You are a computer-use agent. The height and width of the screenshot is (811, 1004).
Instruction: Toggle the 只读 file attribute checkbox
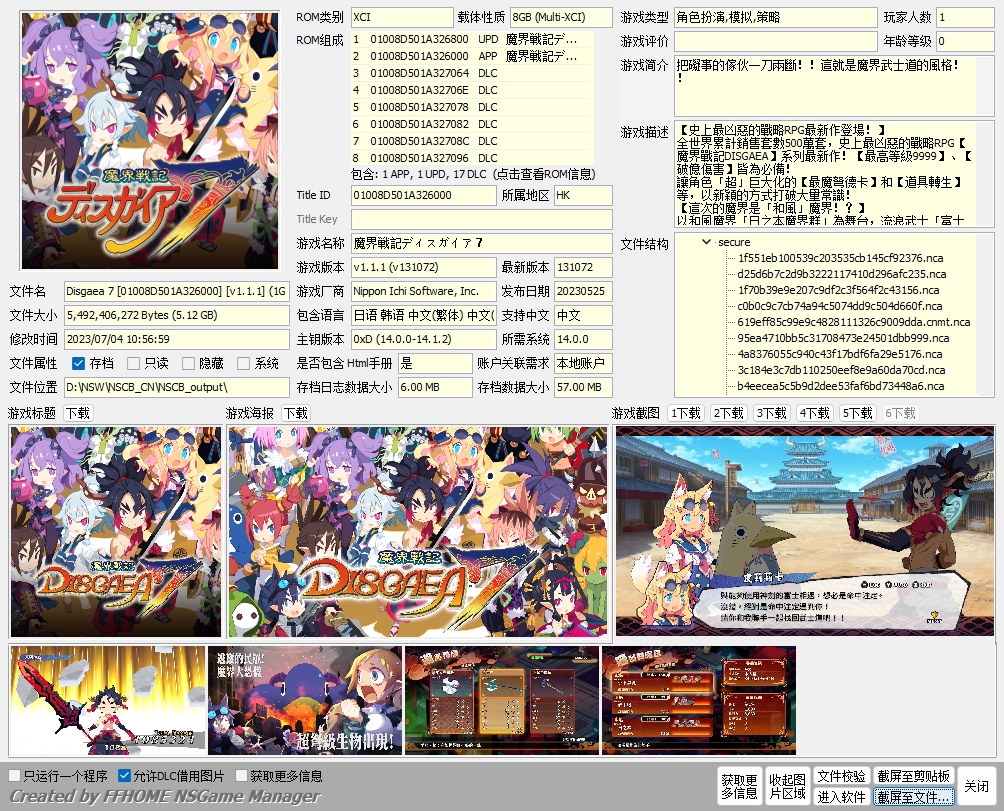point(133,364)
